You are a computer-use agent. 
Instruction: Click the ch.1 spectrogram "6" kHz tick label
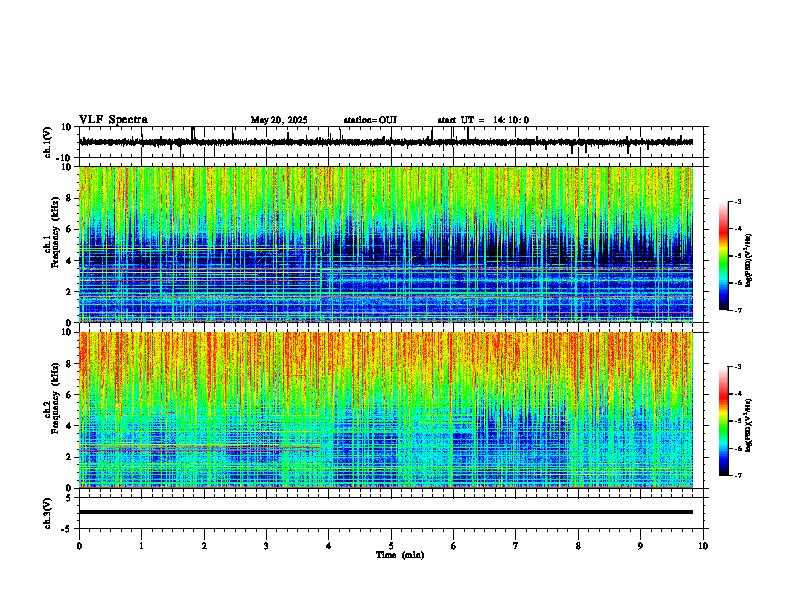(x=70, y=229)
